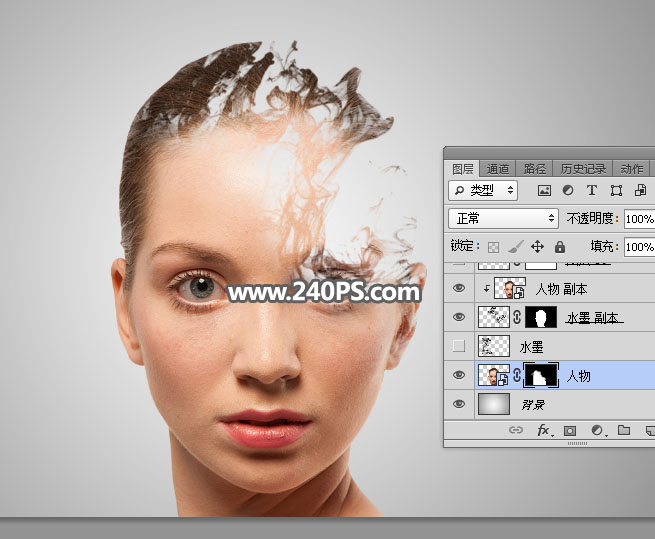The height and width of the screenshot is (539, 655).
Task: Click the 人物 layer mask thumbnail
Action: (x=540, y=376)
